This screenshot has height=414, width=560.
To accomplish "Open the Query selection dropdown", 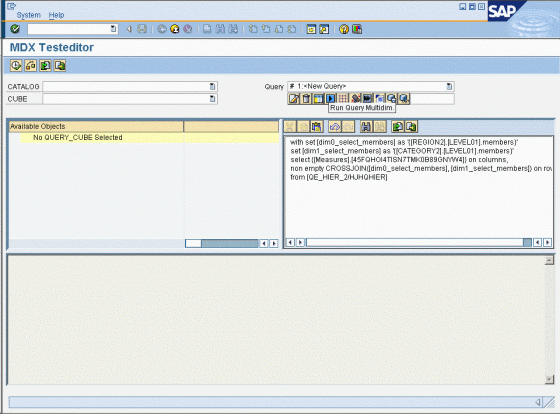I will (449, 86).
